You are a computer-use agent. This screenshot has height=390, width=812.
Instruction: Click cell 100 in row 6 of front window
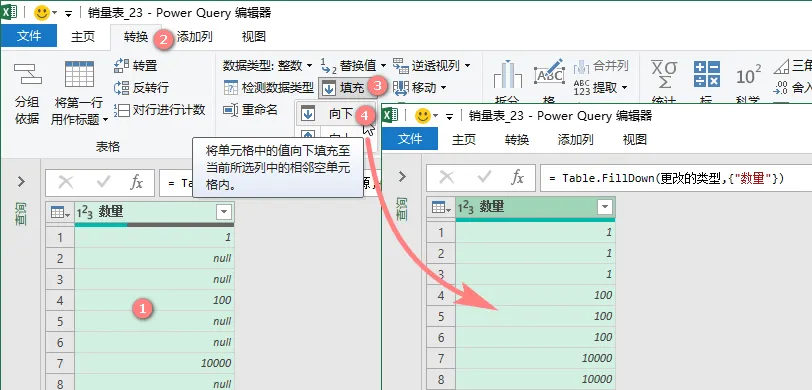535,337
